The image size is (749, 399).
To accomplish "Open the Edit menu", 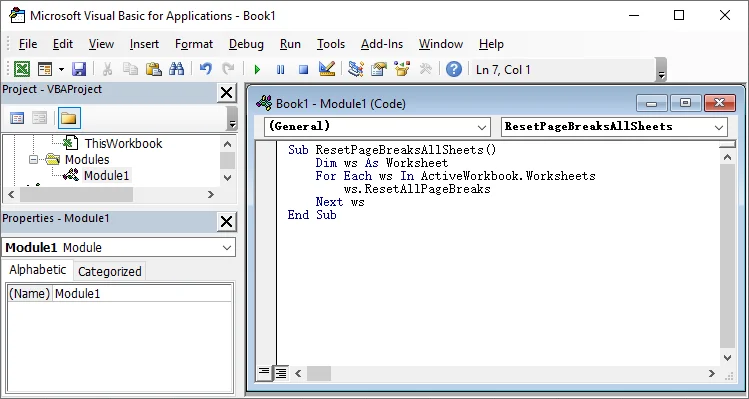I will [63, 44].
